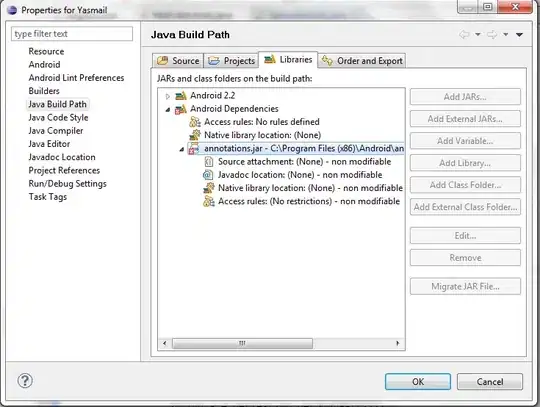
Task: Click the back navigation arrow icon
Action: click(464, 34)
